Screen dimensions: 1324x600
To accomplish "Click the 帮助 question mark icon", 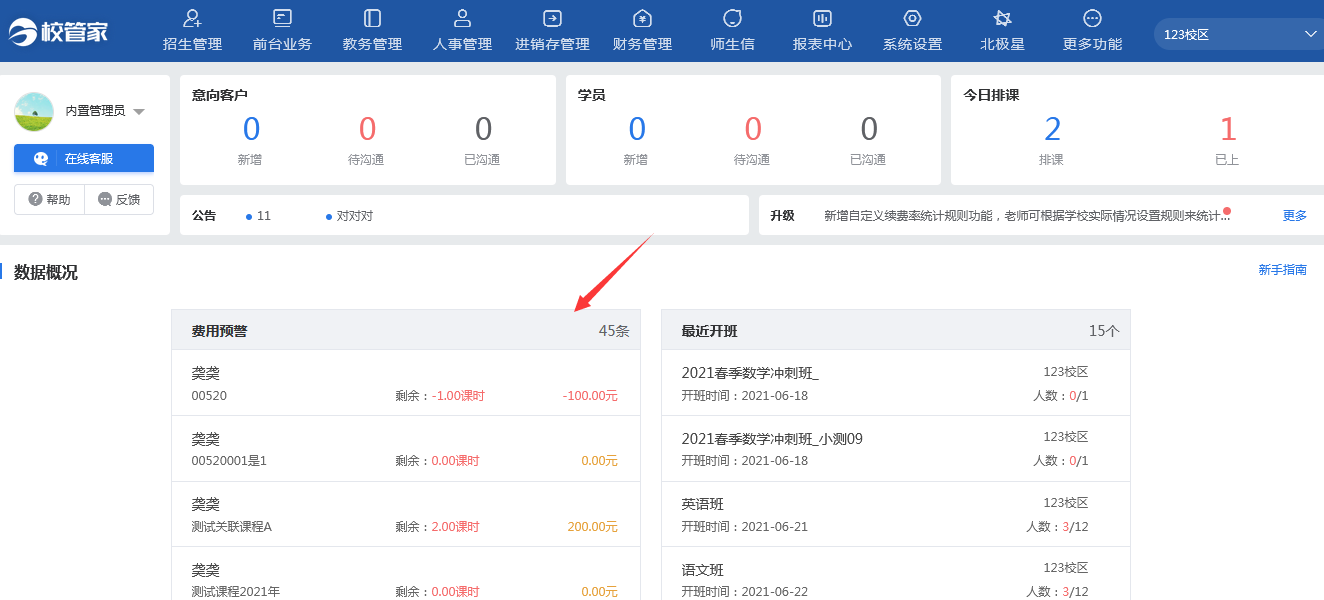I will (35, 199).
